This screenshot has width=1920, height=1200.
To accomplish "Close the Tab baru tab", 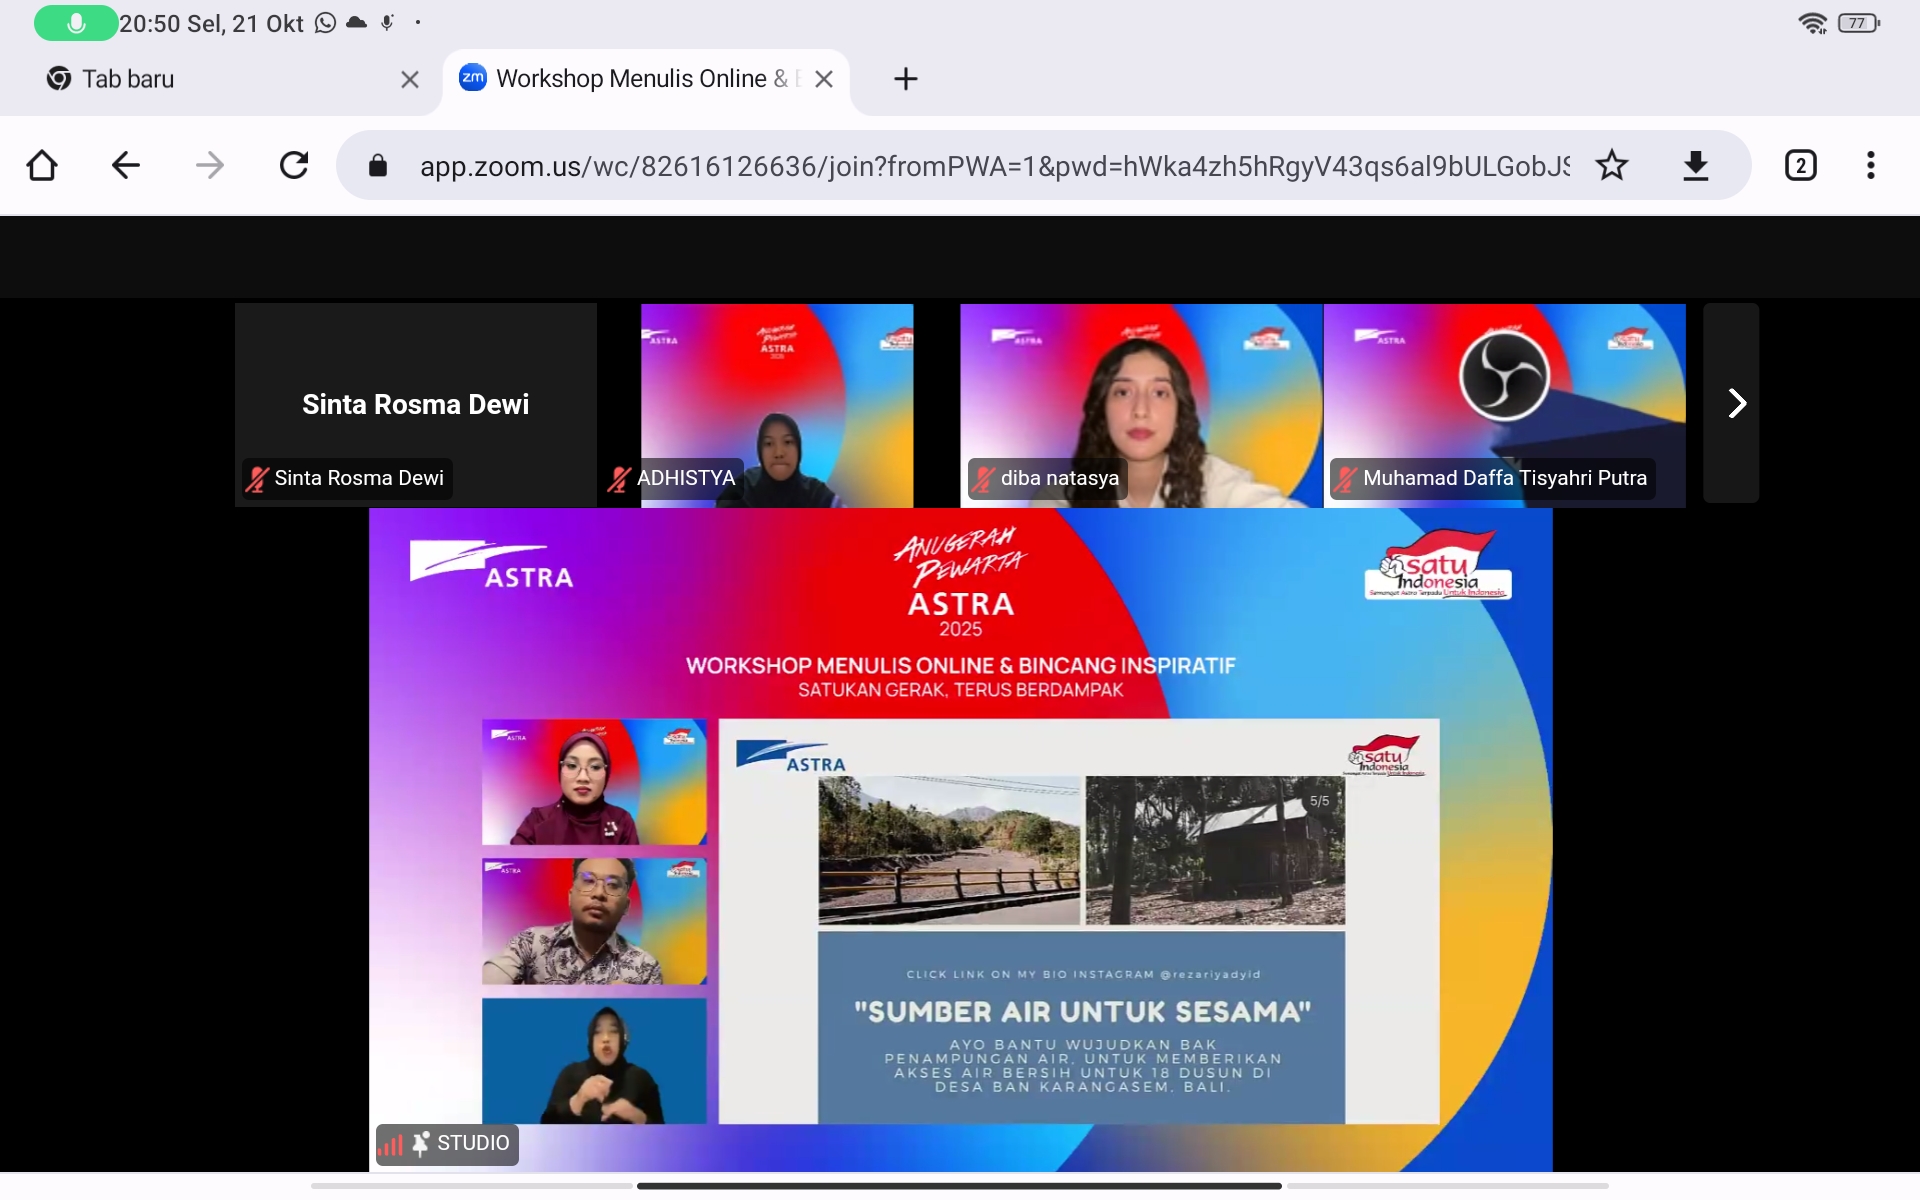I will [410, 79].
